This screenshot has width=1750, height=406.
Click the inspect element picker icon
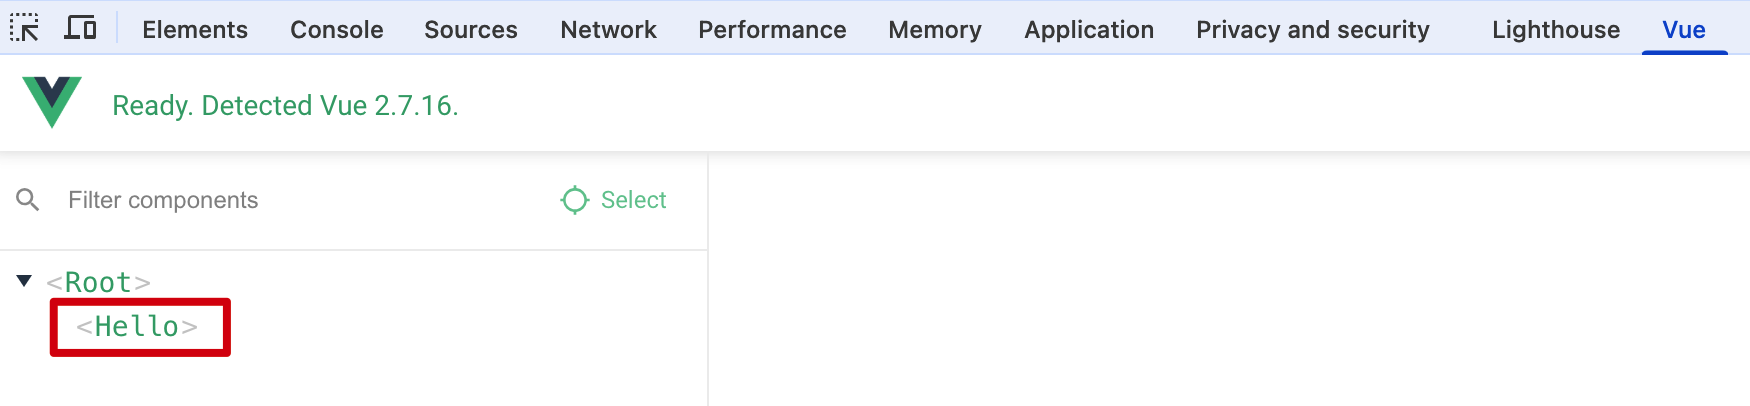[24, 28]
